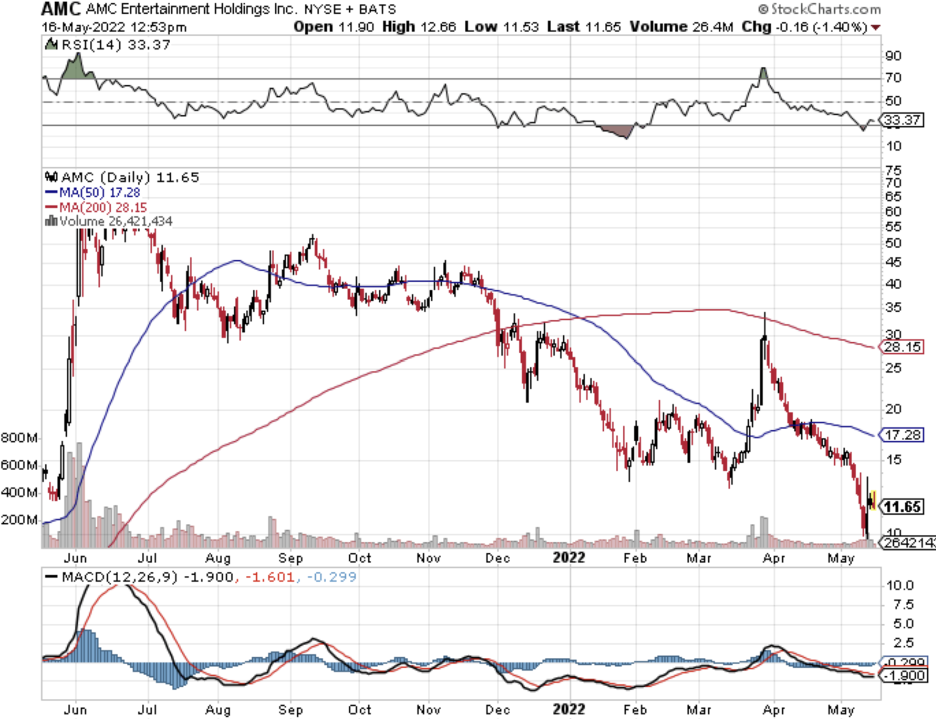Viewport: 936px width, 720px height.
Task: Click the Chg -0.16 (-1.40%) value
Action: tap(804, 27)
